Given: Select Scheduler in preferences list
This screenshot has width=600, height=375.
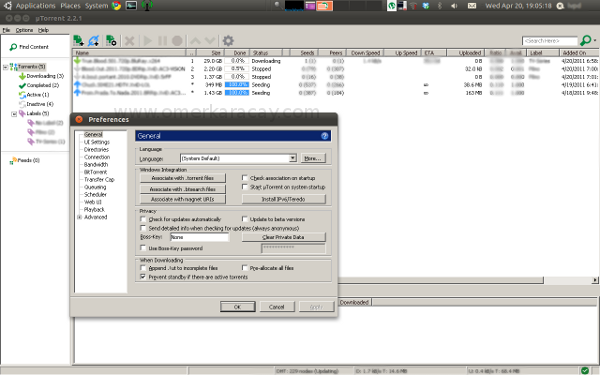Looking at the screenshot, I should [95, 194].
